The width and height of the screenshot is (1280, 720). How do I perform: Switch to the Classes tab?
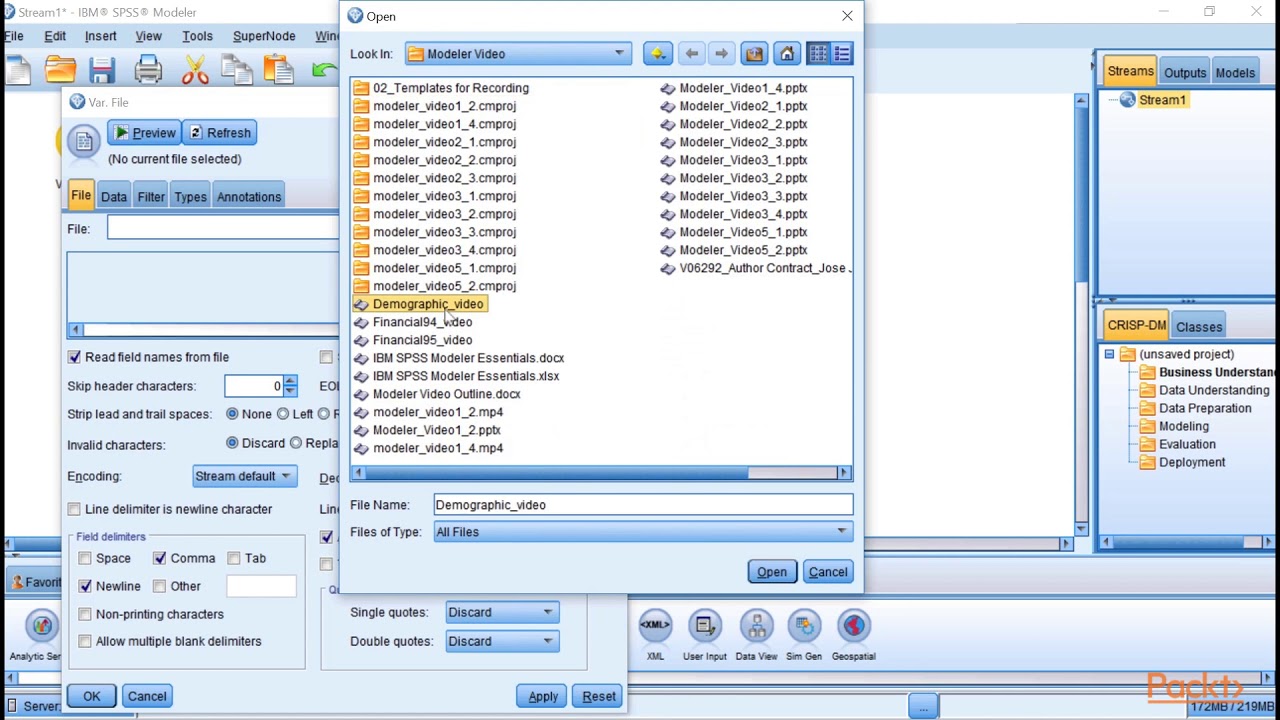1199,327
